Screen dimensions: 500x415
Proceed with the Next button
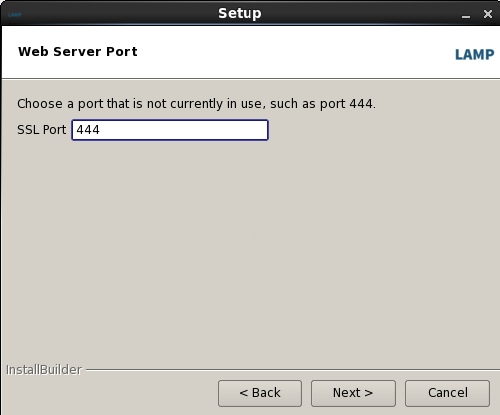click(x=353, y=393)
